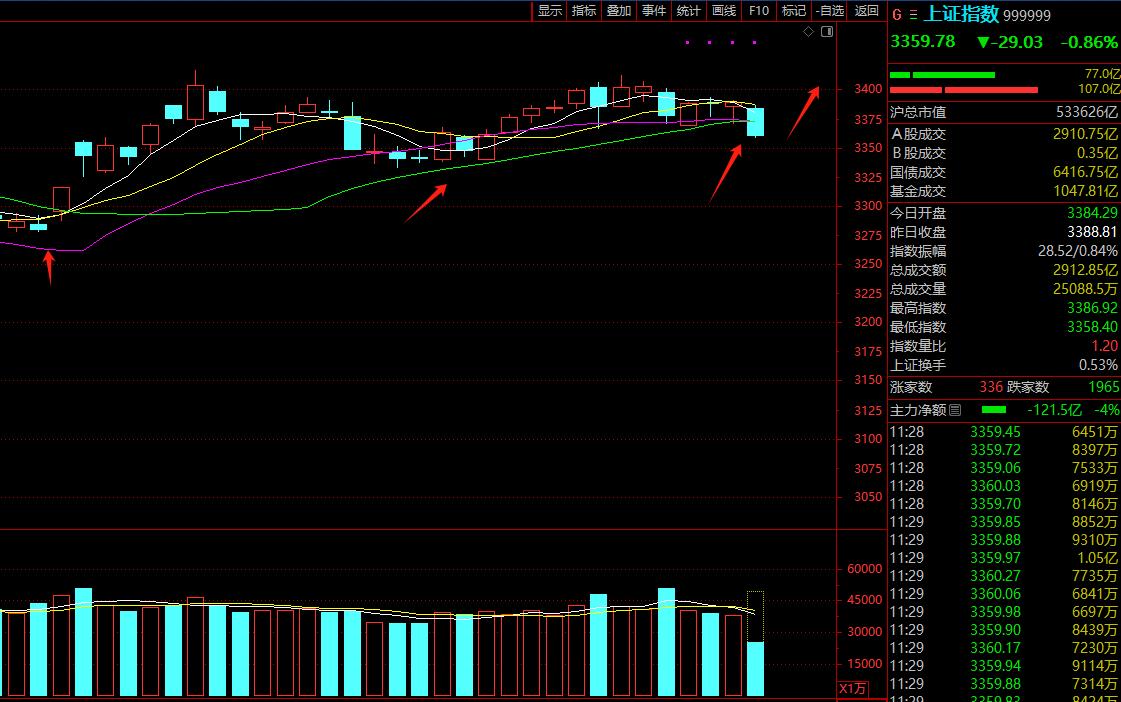This screenshot has width=1121, height=702.
Task: Click the percent change -0.86%
Action: 1089,42
